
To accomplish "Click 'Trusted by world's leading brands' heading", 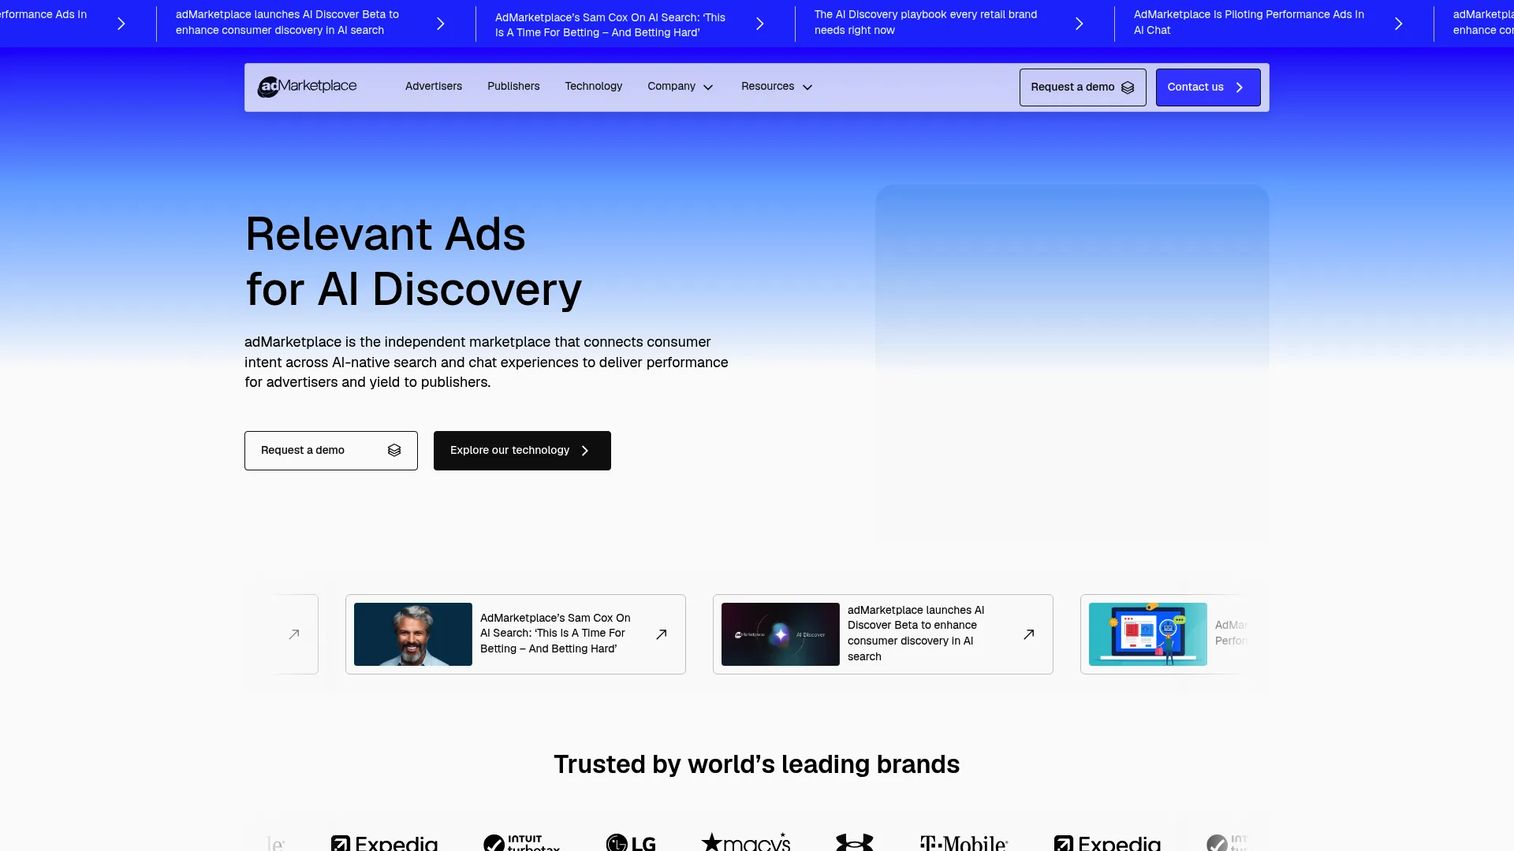I will (756, 764).
